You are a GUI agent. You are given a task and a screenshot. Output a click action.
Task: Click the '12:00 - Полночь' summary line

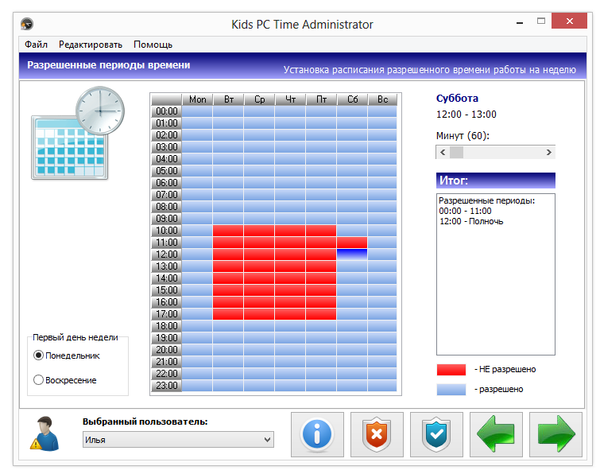[471, 221]
